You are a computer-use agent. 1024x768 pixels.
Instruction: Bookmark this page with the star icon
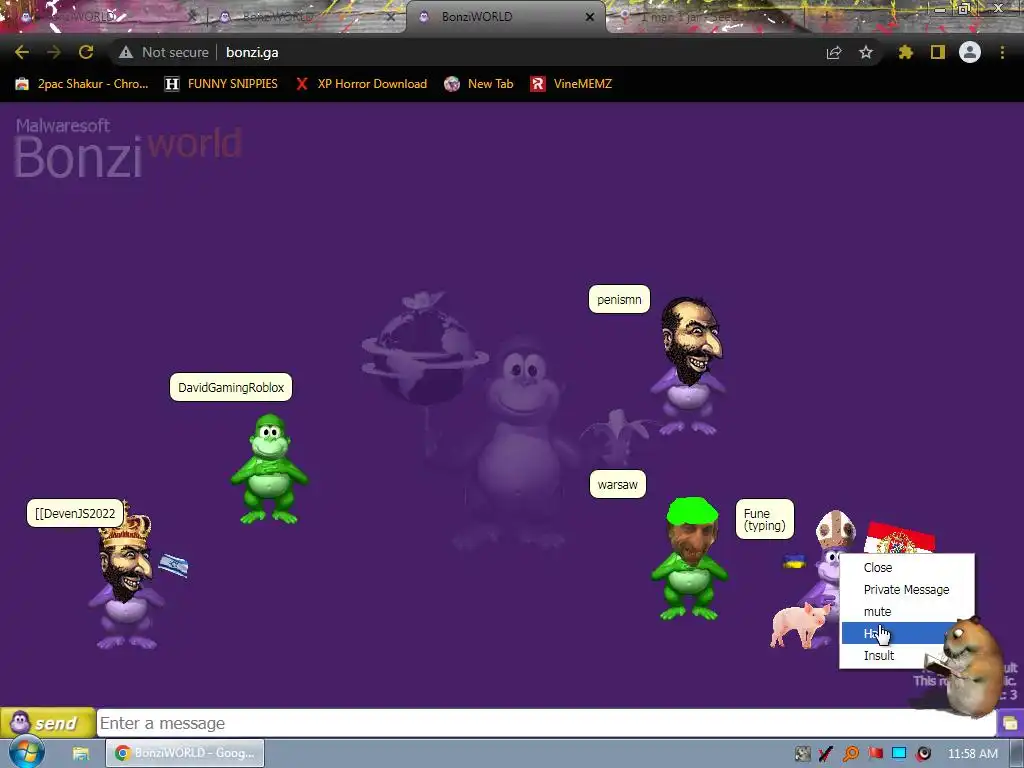click(866, 52)
